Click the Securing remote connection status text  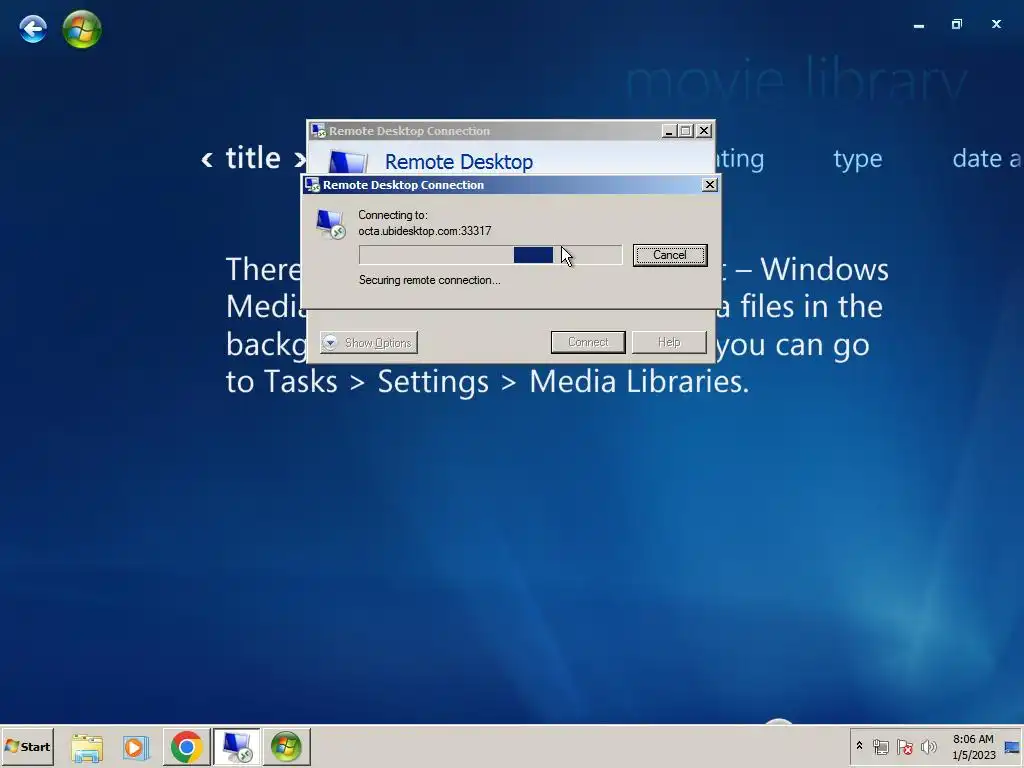(429, 280)
